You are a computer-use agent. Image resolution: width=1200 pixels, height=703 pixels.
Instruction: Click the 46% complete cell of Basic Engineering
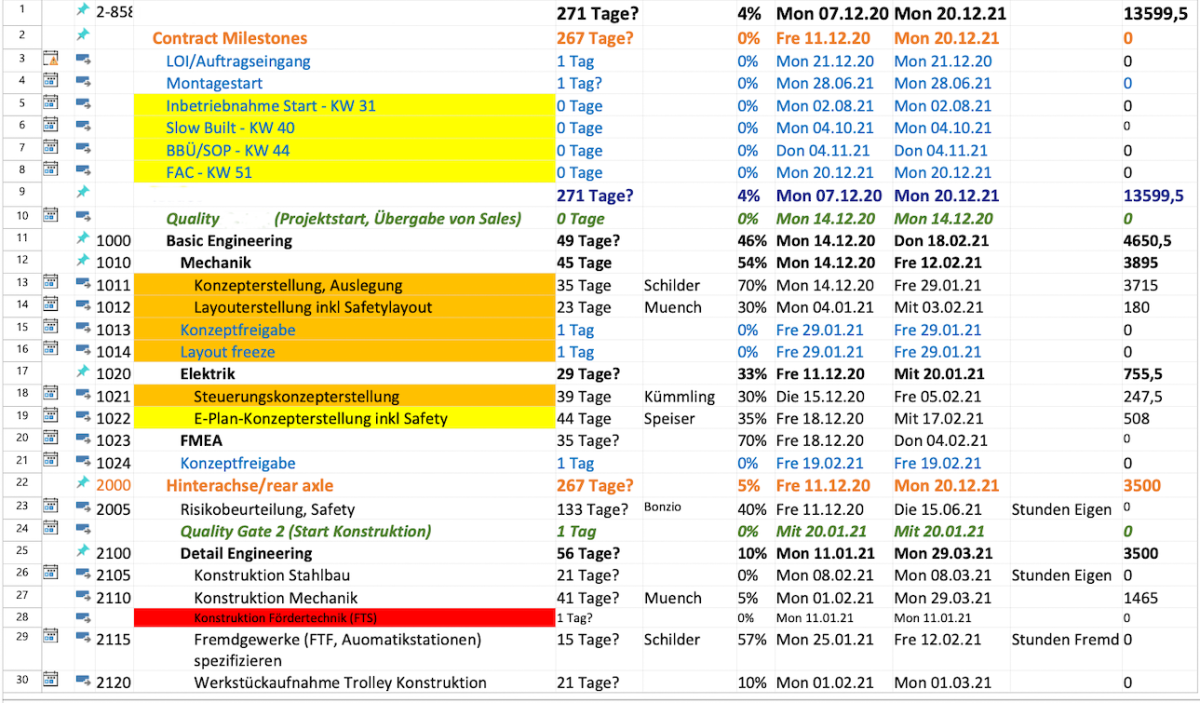[x=751, y=240]
